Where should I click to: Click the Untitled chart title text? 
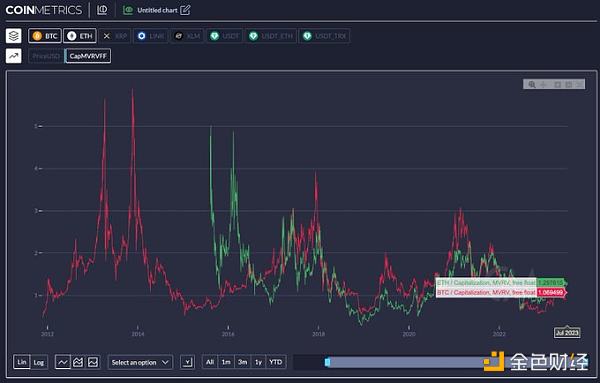pyautogui.click(x=157, y=10)
